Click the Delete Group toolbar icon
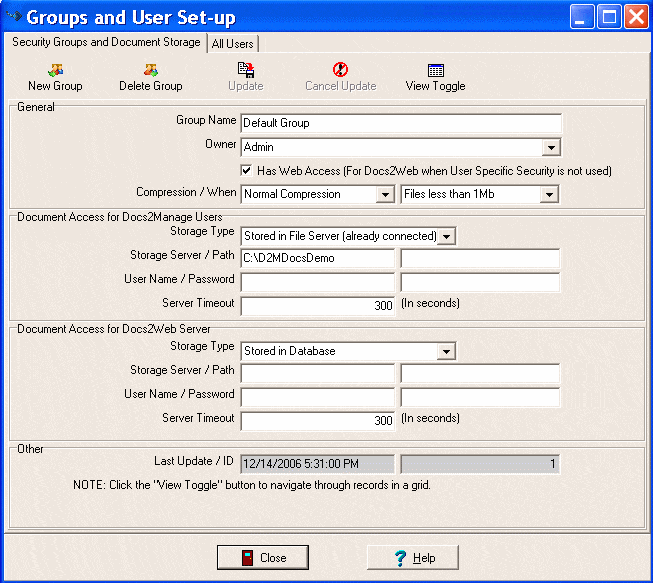This screenshot has height=583, width=653. coord(150,70)
